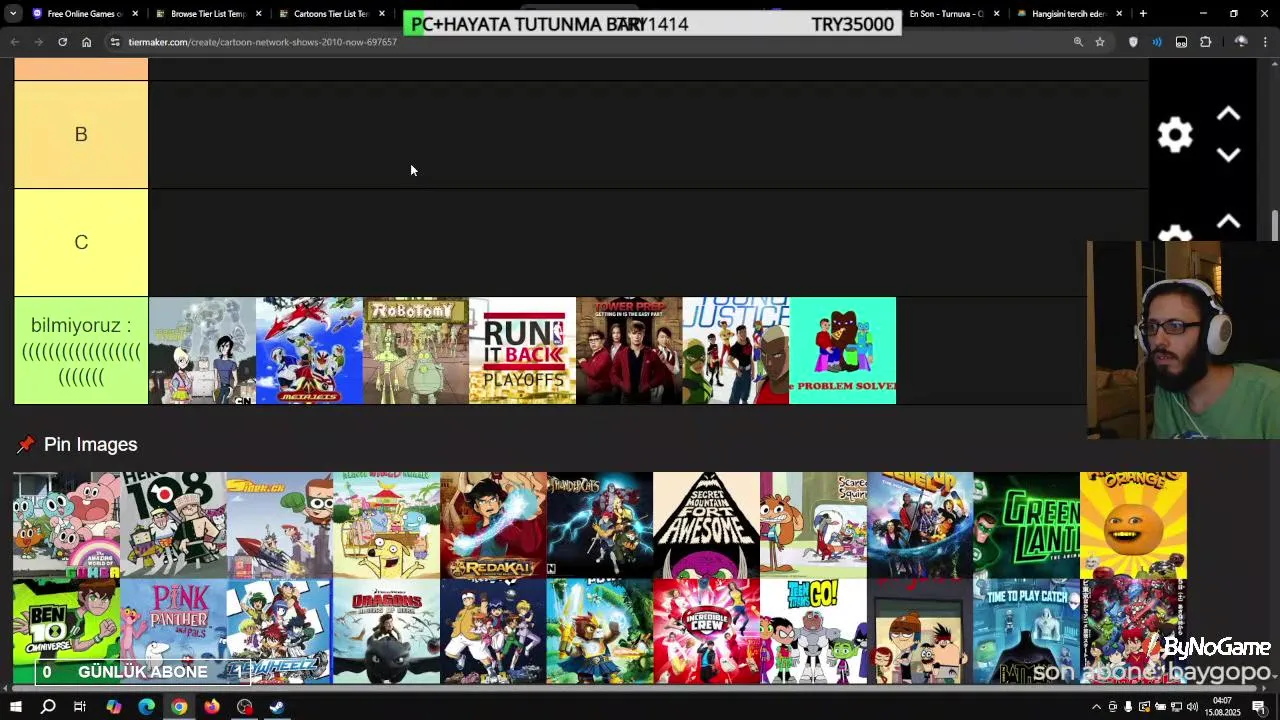This screenshot has width=1280, height=720.
Task: Choose the Scaredy Squirrel thumbnail
Action: pyautogui.click(x=813, y=525)
